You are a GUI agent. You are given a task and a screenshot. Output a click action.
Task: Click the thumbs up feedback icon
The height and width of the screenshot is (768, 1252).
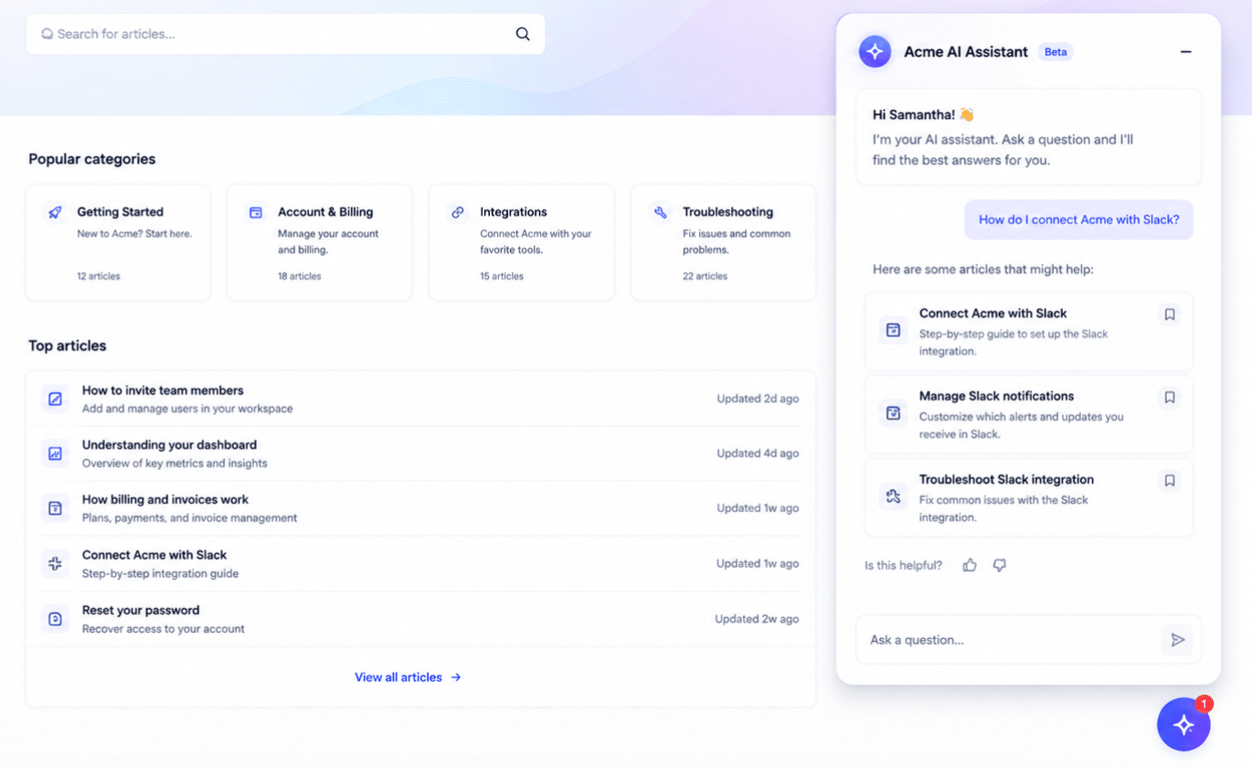[x=969, y=565]
